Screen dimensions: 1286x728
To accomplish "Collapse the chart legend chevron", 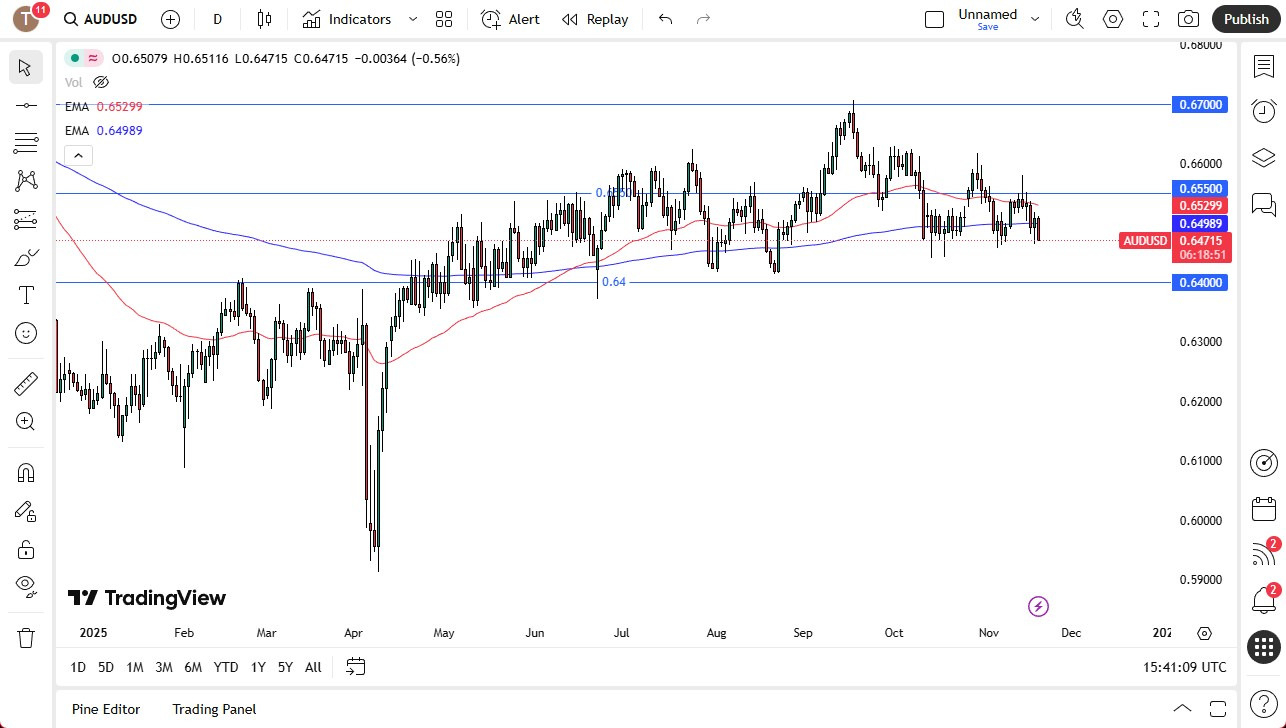I will 78,155.
